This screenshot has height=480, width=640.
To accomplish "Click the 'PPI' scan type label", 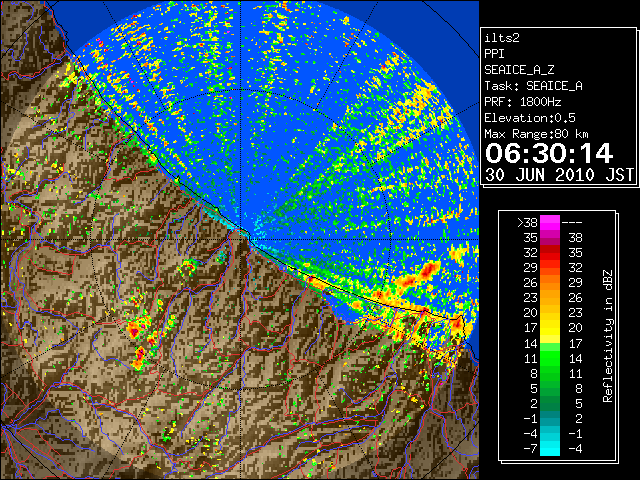I will pos(494,54).
